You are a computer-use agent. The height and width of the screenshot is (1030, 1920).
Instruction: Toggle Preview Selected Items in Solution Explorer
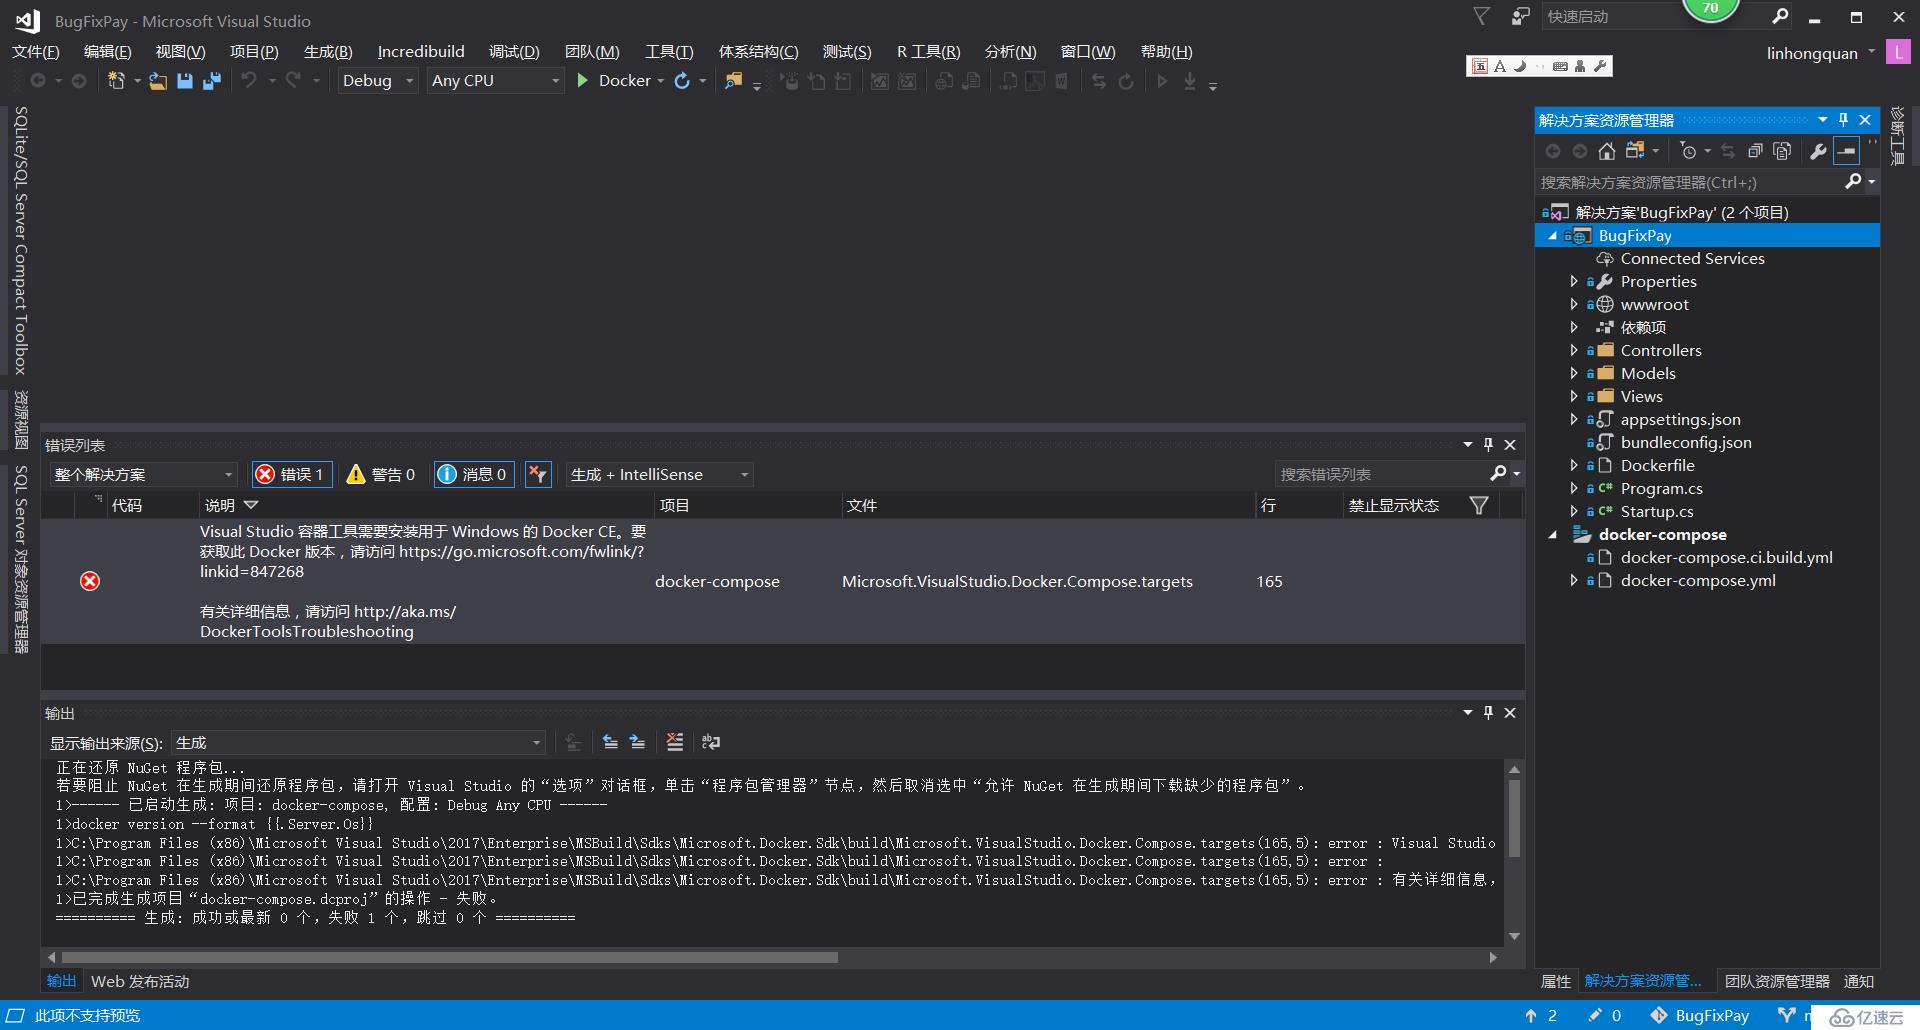click(1846, 151)
